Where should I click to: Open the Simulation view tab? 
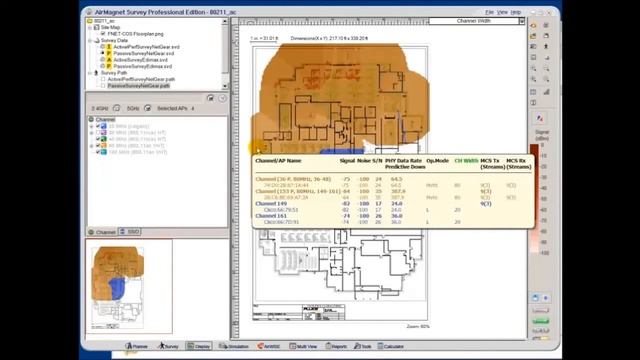(x=233, y=346)
